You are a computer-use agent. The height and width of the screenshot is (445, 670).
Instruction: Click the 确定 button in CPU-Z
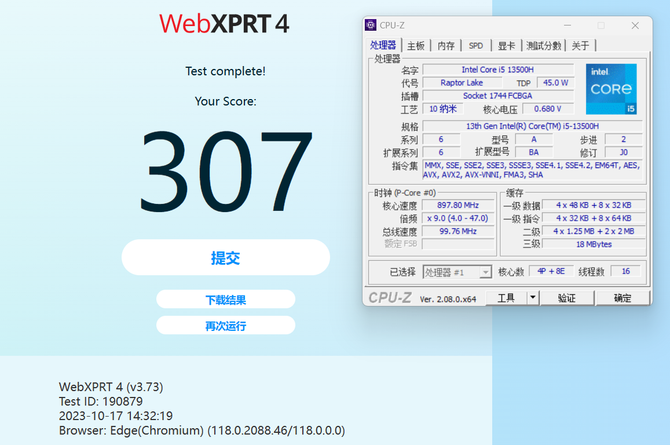tap(623, 298)
